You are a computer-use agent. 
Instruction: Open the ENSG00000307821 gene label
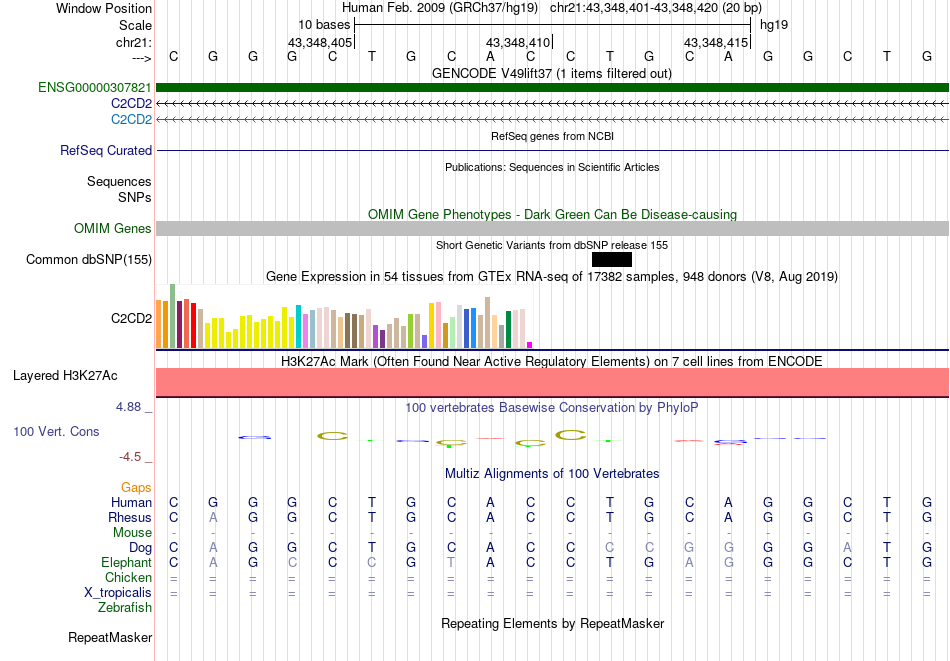click(95, 87)
